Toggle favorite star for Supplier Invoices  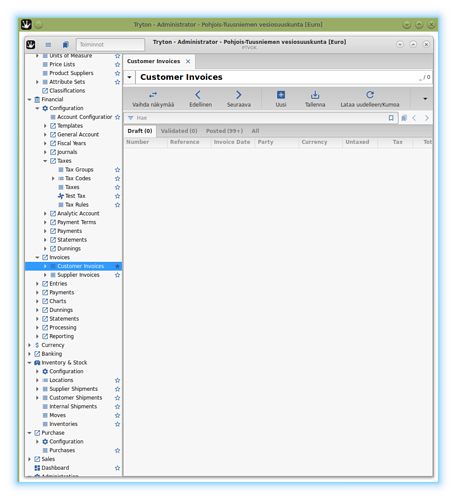117,275
